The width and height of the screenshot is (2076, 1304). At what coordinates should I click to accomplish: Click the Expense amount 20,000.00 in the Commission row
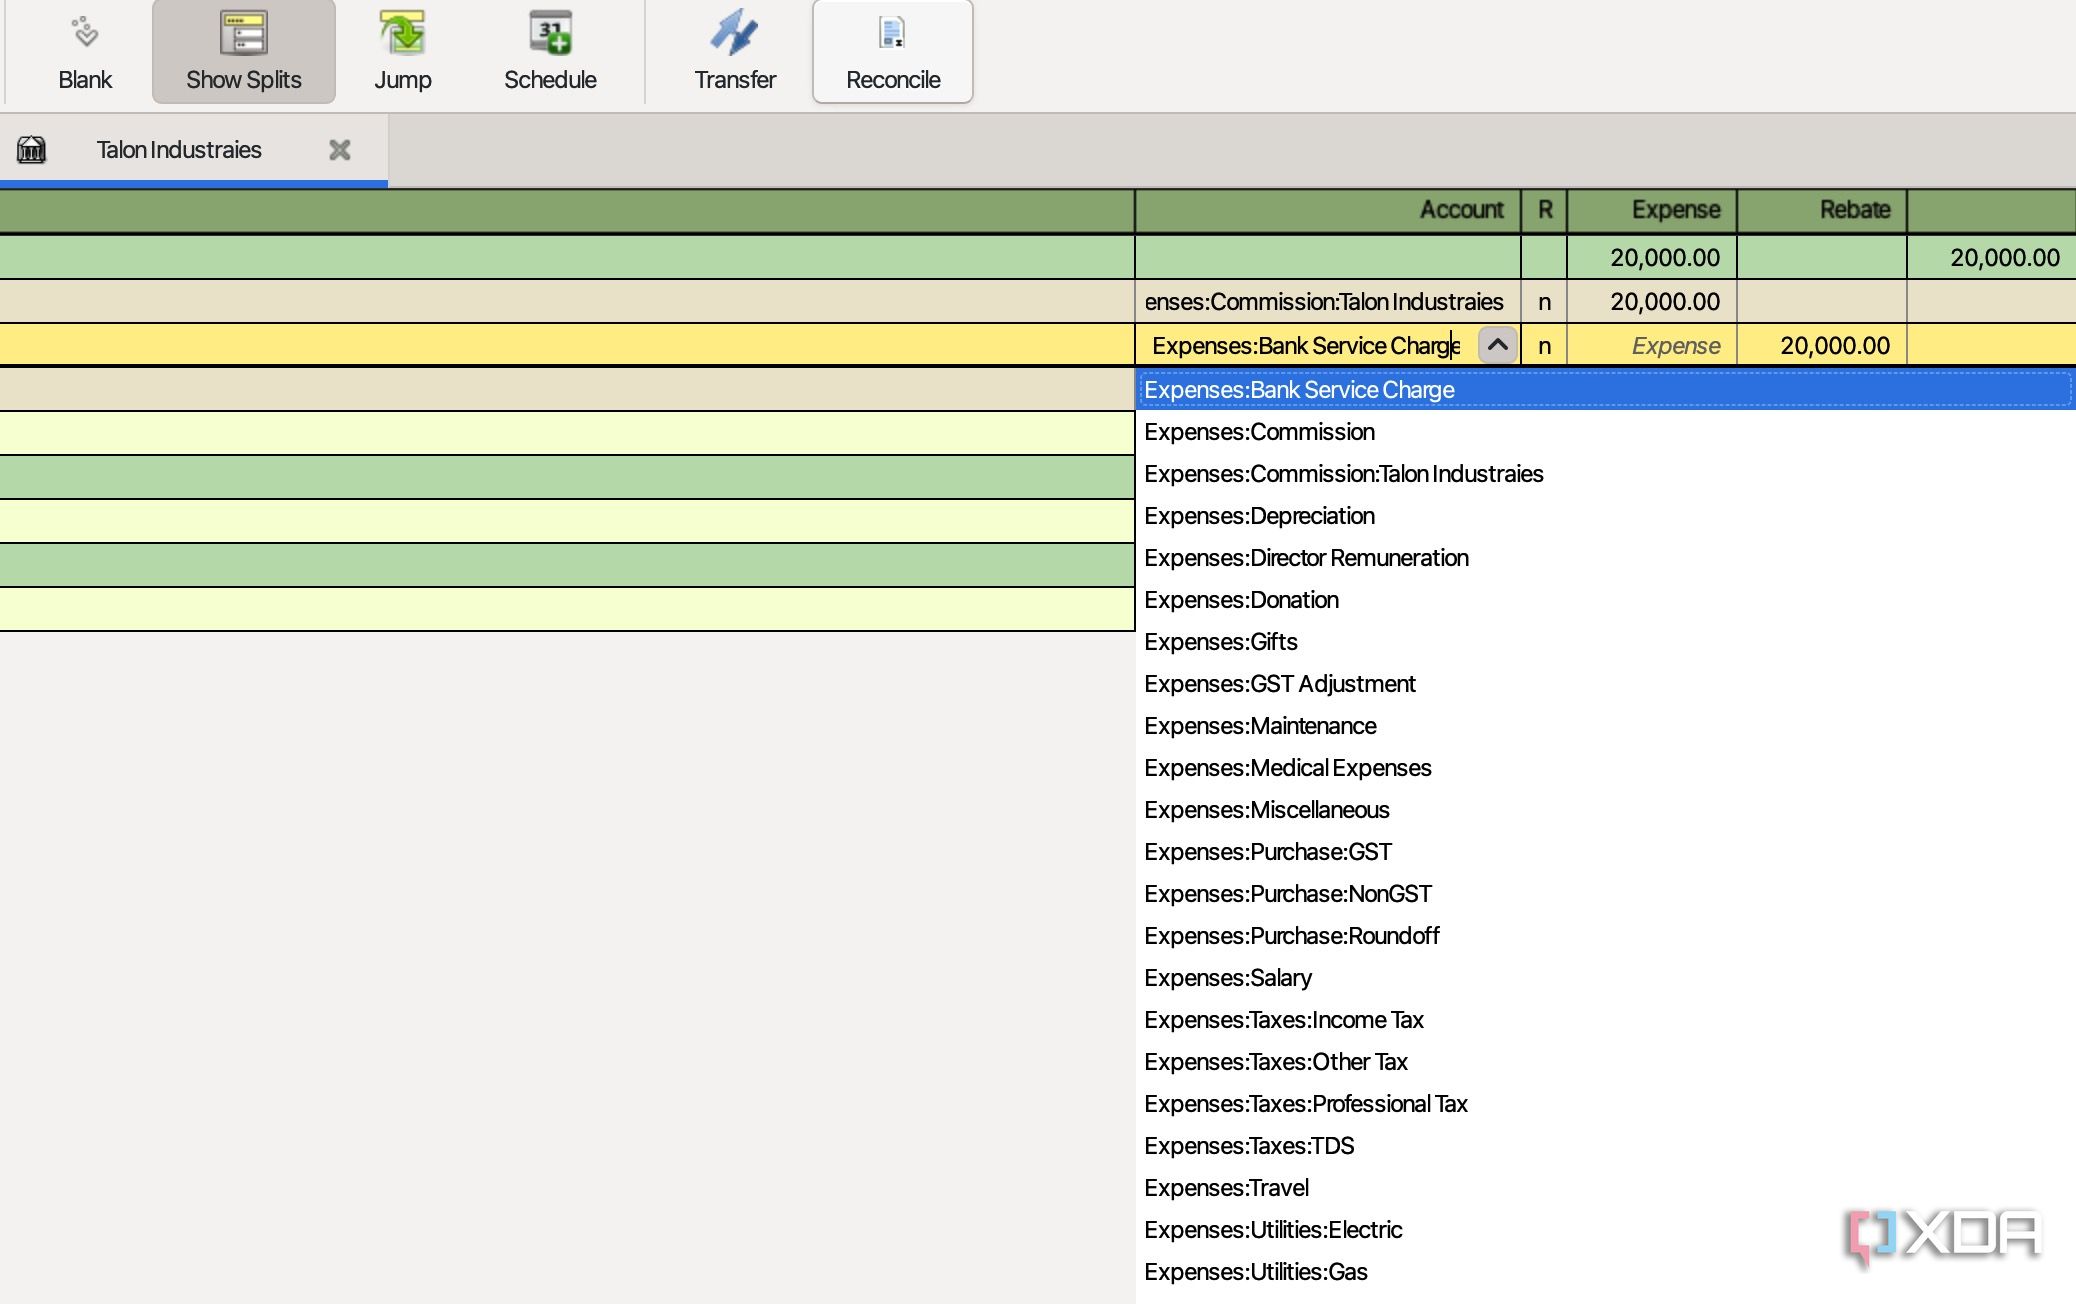pyautogui.click(x=1652, y=302)
